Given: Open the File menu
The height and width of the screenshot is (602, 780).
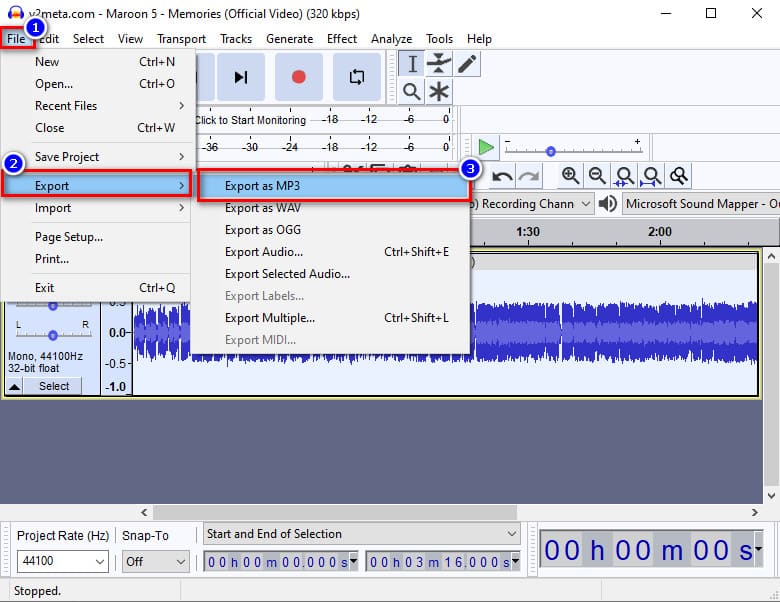Looking at the screenshot, I should pos(16,38).
